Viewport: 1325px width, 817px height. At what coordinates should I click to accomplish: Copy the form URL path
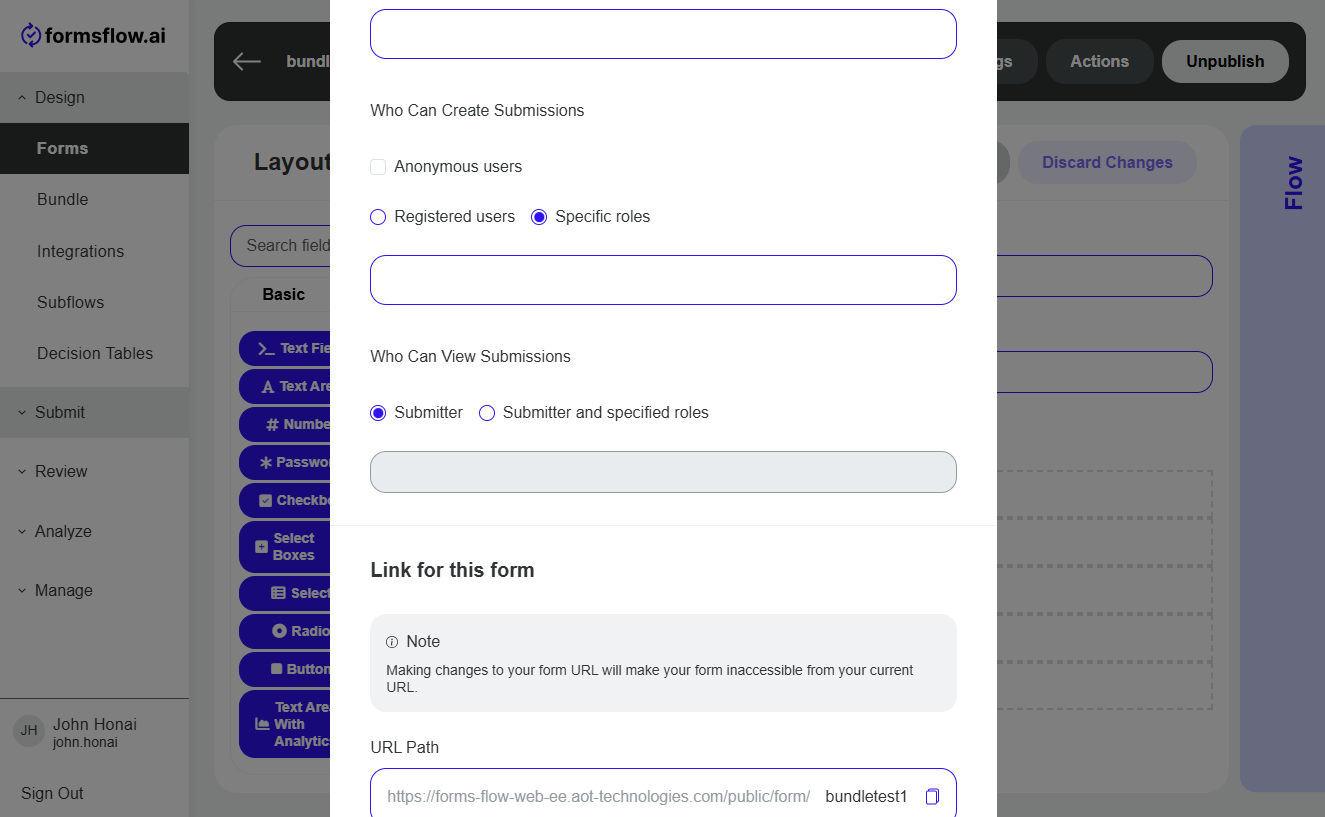pos(932,796)
